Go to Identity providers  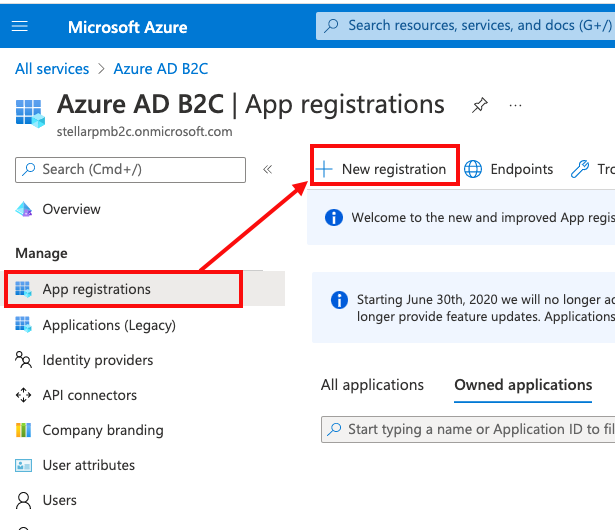point(97,360)
